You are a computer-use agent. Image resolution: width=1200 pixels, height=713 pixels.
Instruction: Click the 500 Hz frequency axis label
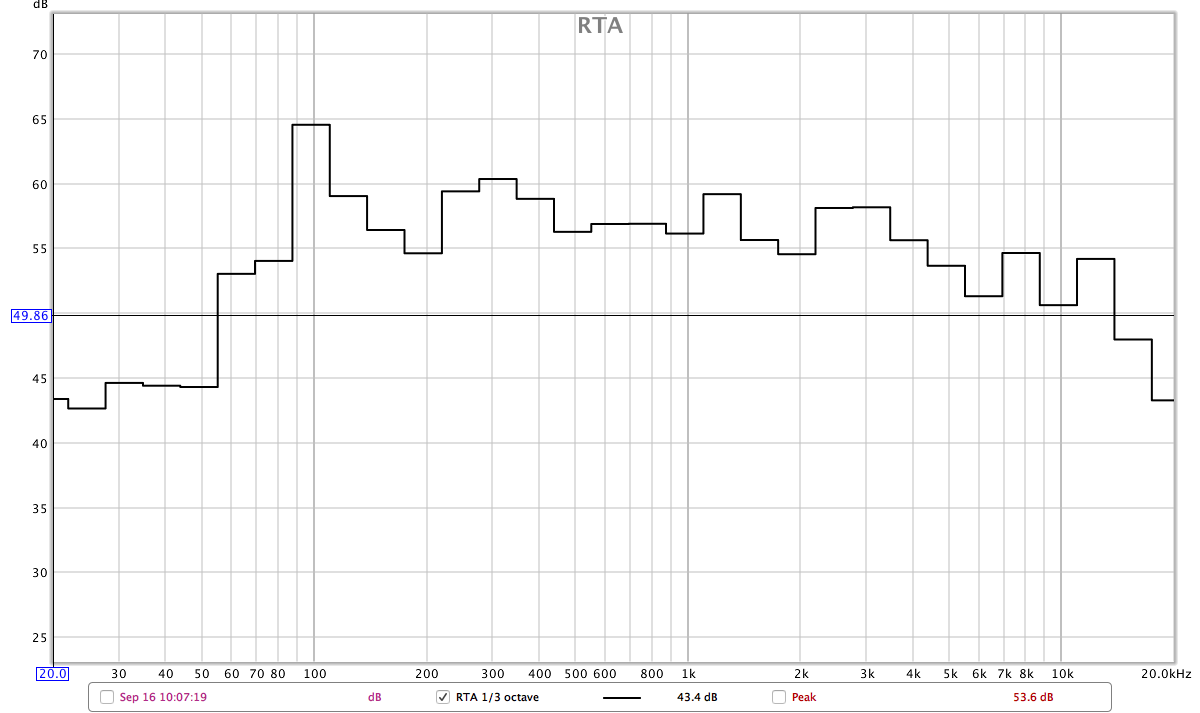[575, 674]
